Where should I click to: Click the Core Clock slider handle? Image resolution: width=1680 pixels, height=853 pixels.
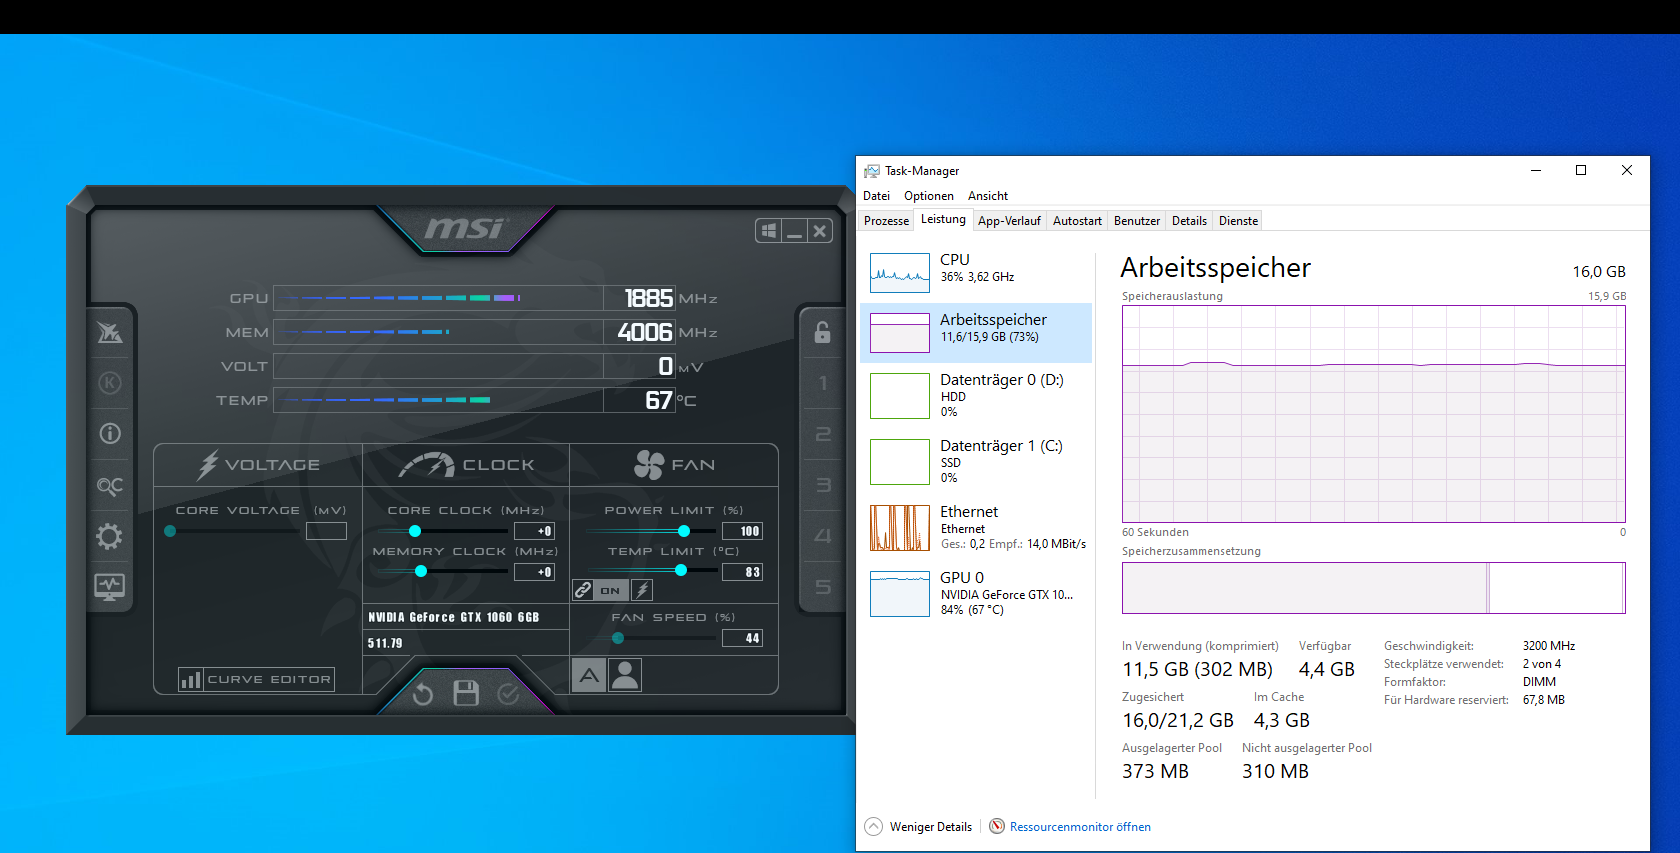[415, 531]
